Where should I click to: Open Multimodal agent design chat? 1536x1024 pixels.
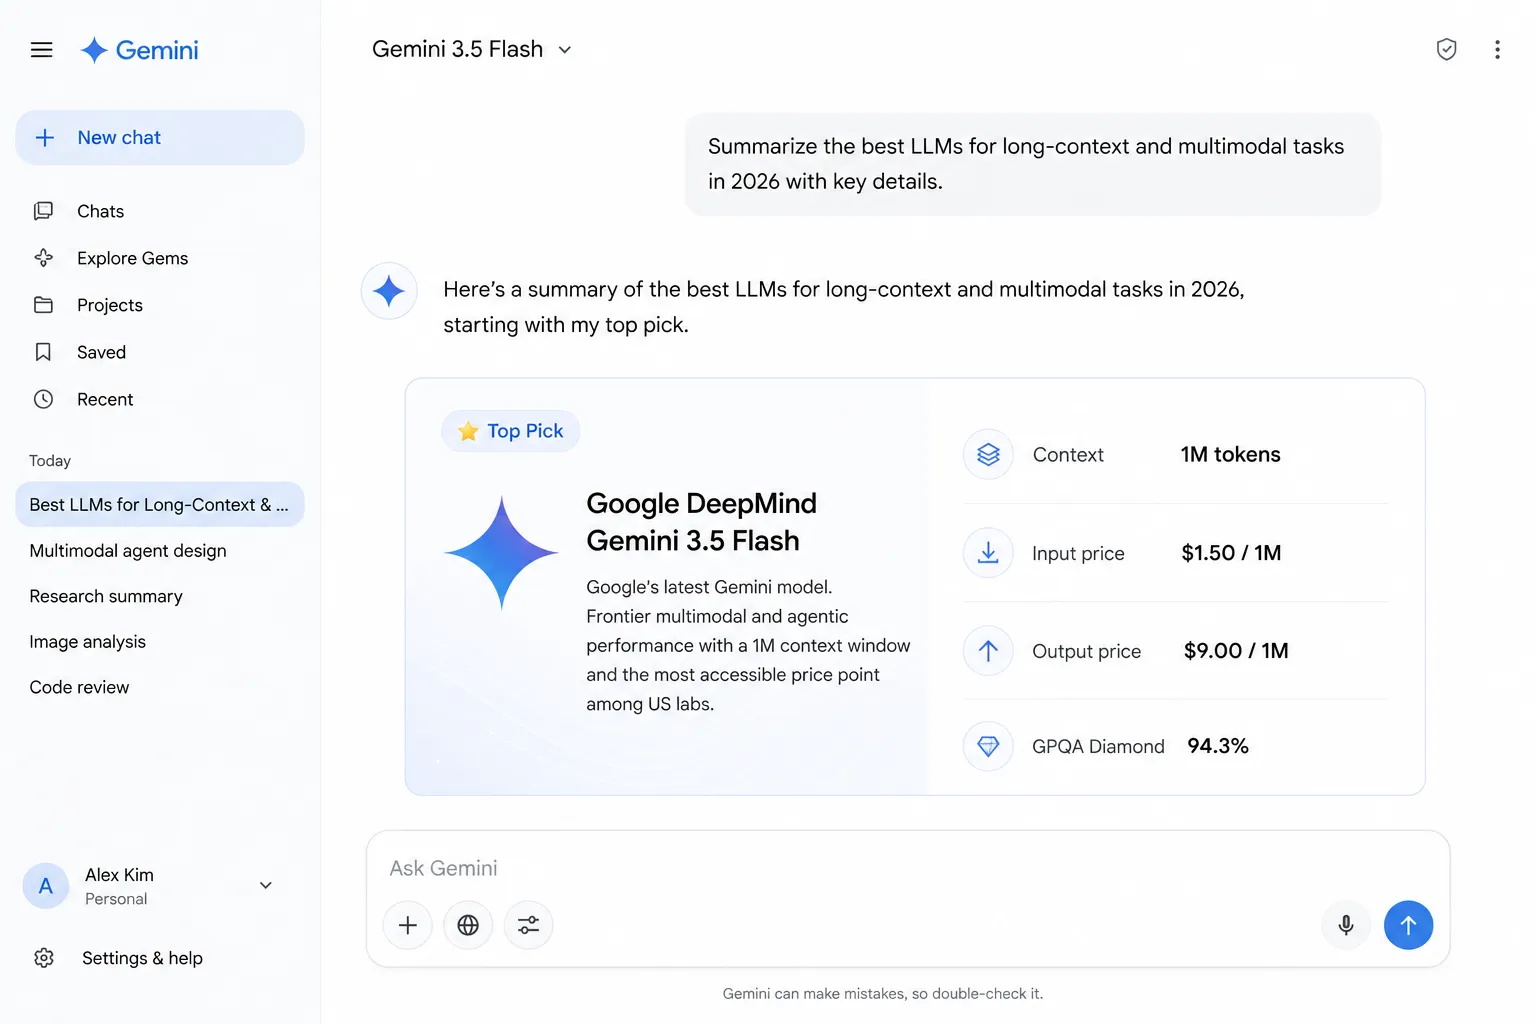(128, 551)
